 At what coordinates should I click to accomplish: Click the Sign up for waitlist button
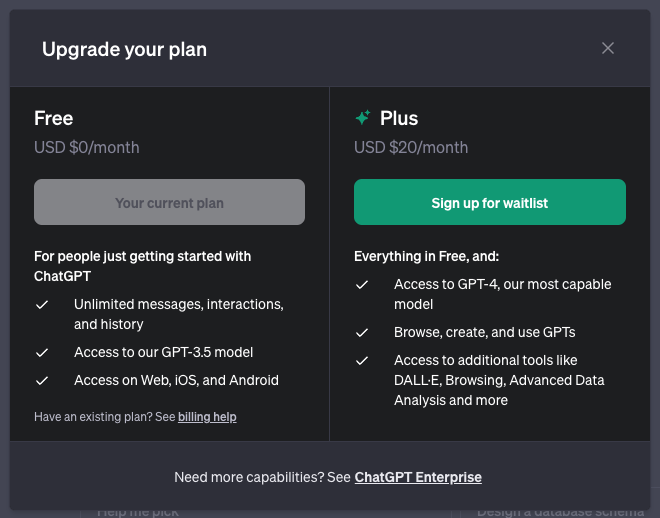[490, 203]
